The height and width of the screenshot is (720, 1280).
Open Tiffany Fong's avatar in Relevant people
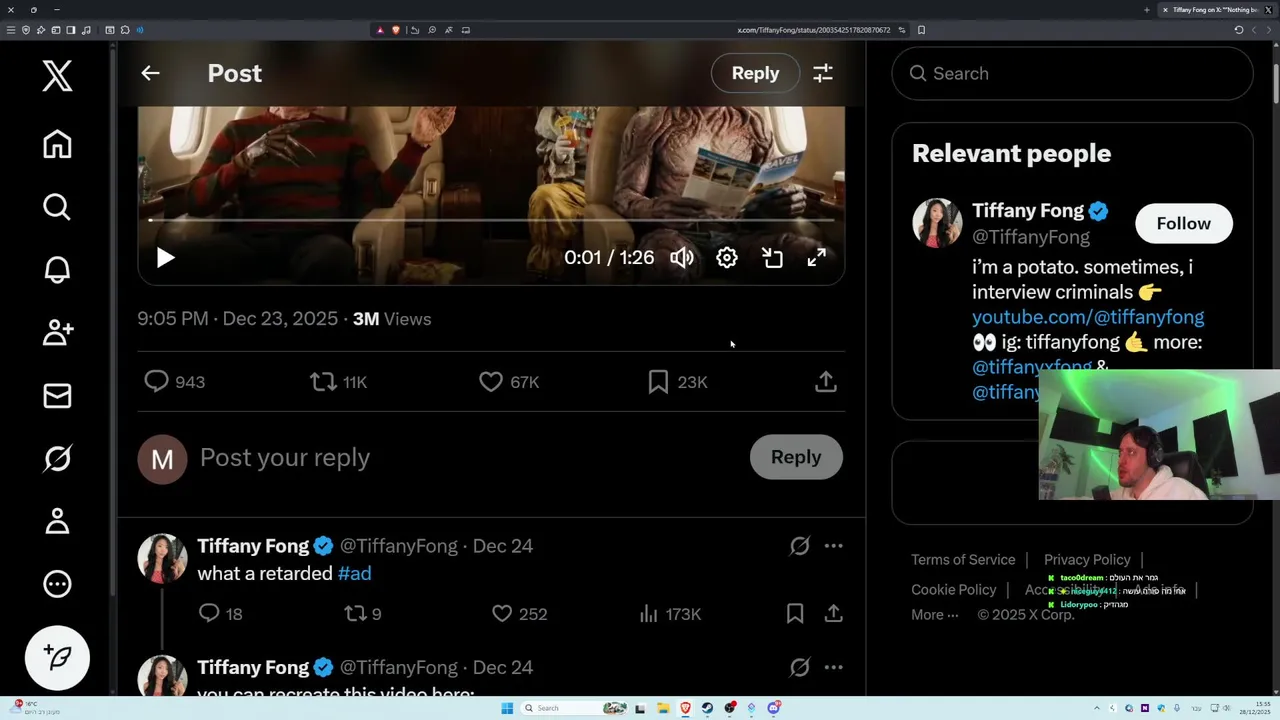pos(937,222)
